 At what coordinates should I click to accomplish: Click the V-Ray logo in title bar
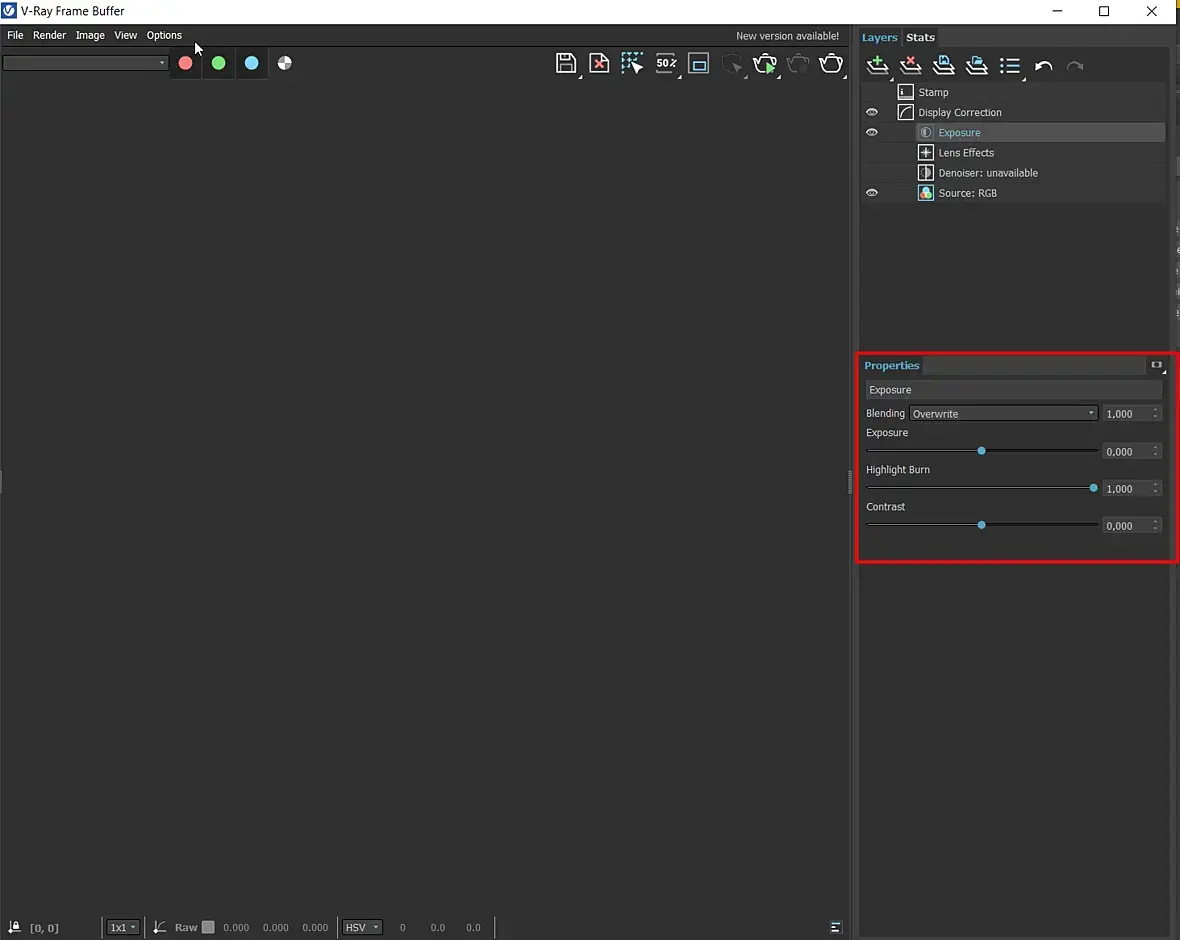(x=9, y=11)
